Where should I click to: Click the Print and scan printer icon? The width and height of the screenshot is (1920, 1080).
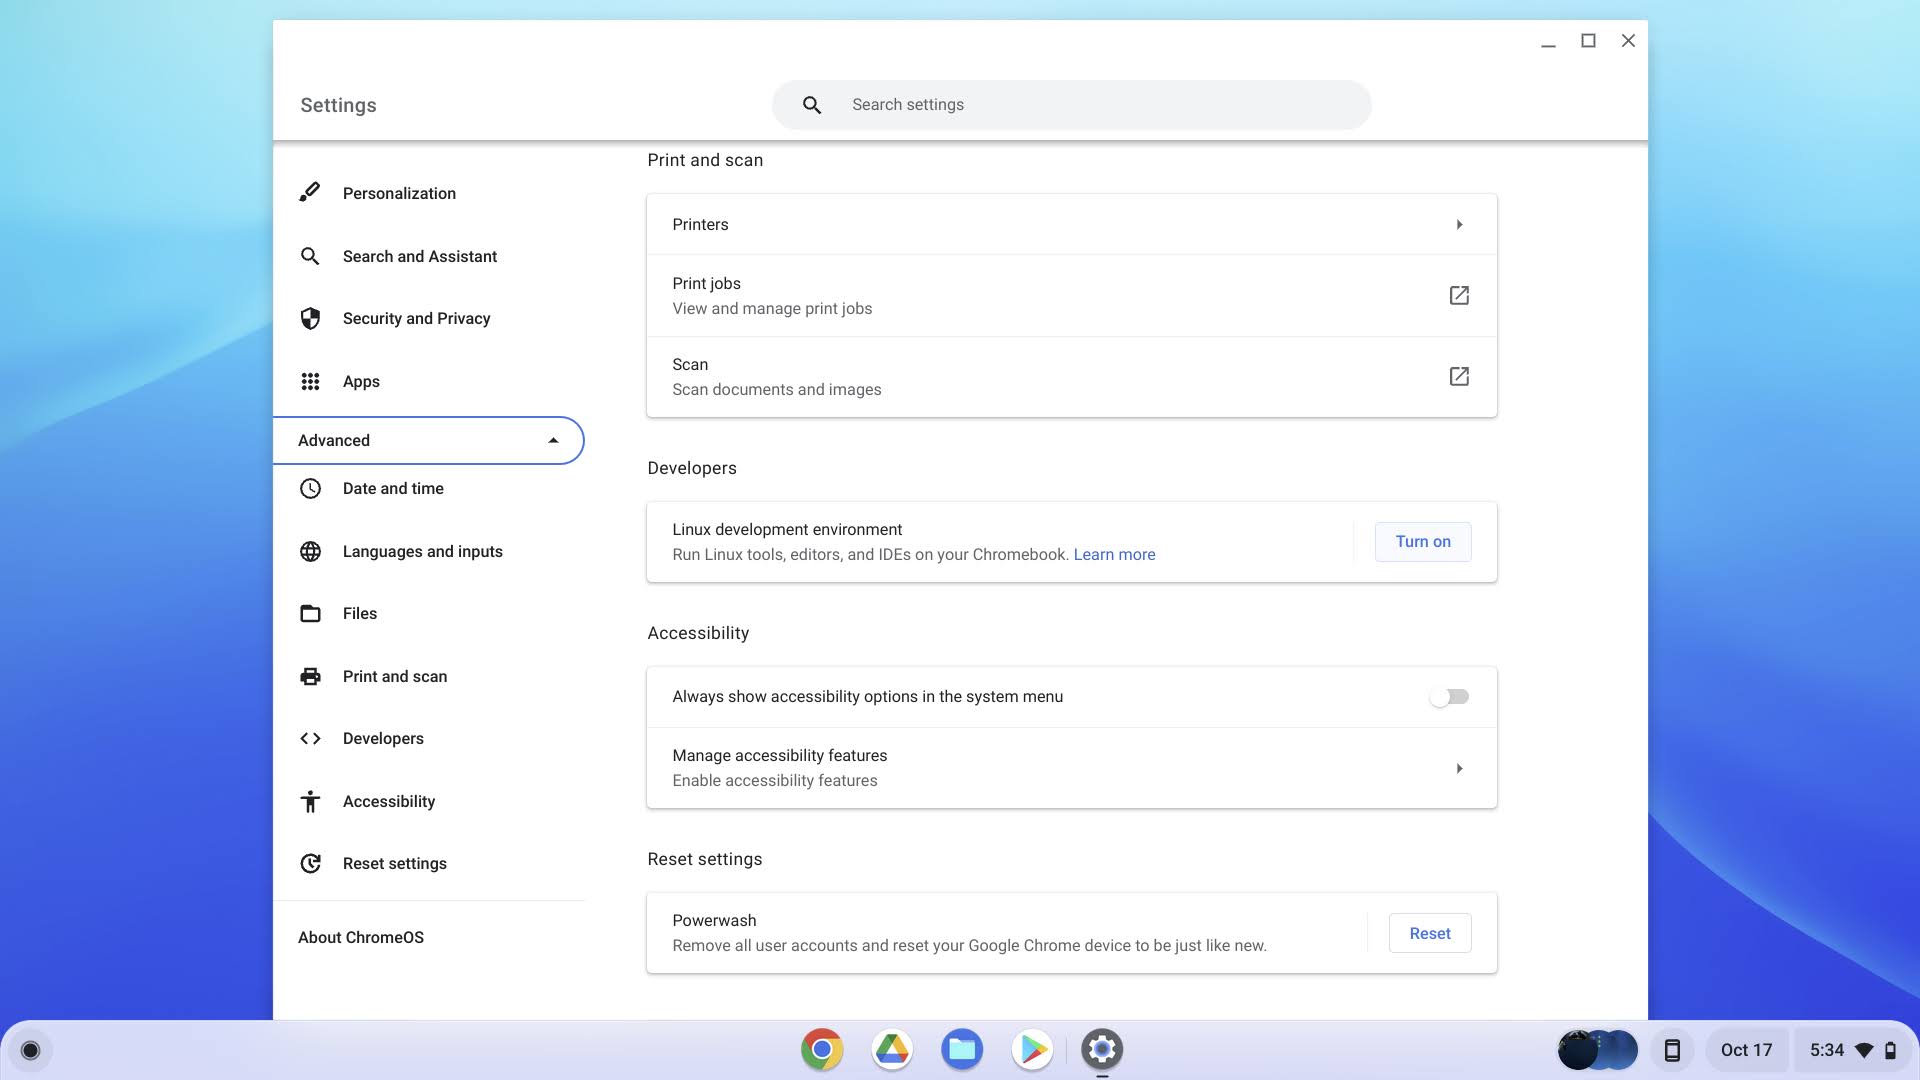point(310,676)
